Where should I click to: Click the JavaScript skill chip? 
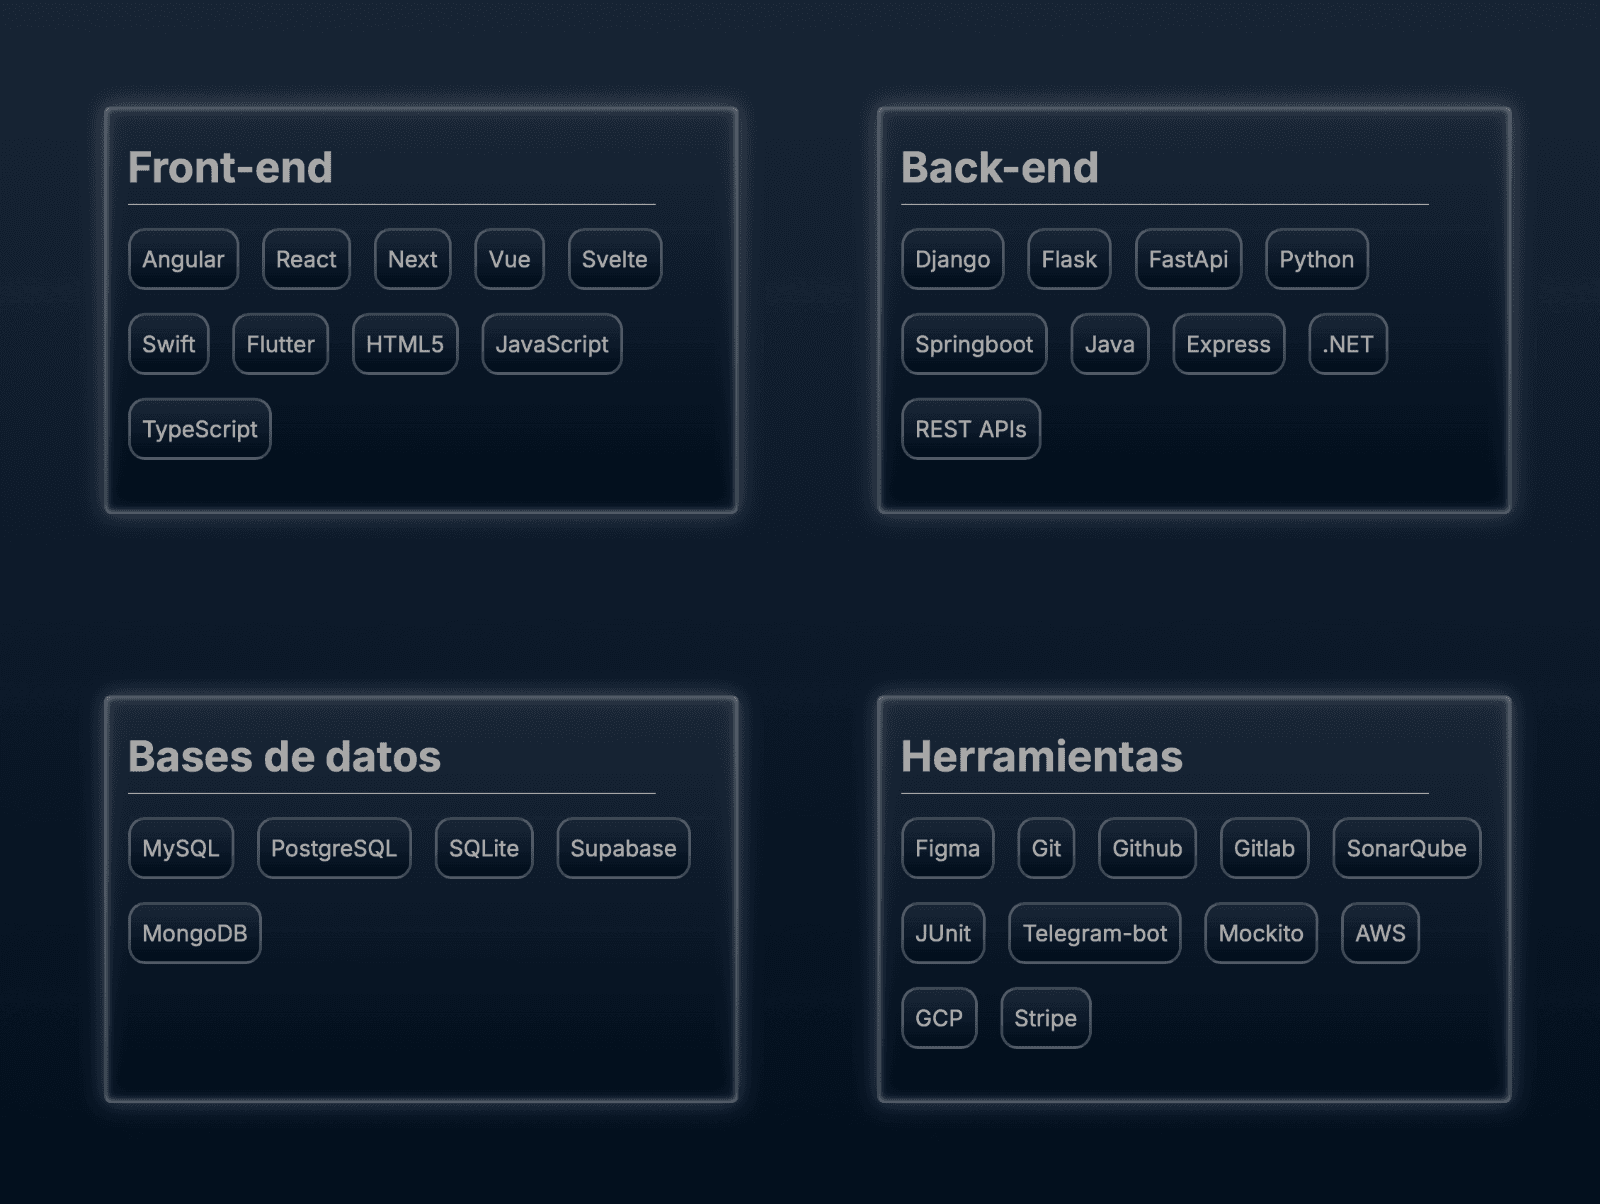[x=552, y=344]
